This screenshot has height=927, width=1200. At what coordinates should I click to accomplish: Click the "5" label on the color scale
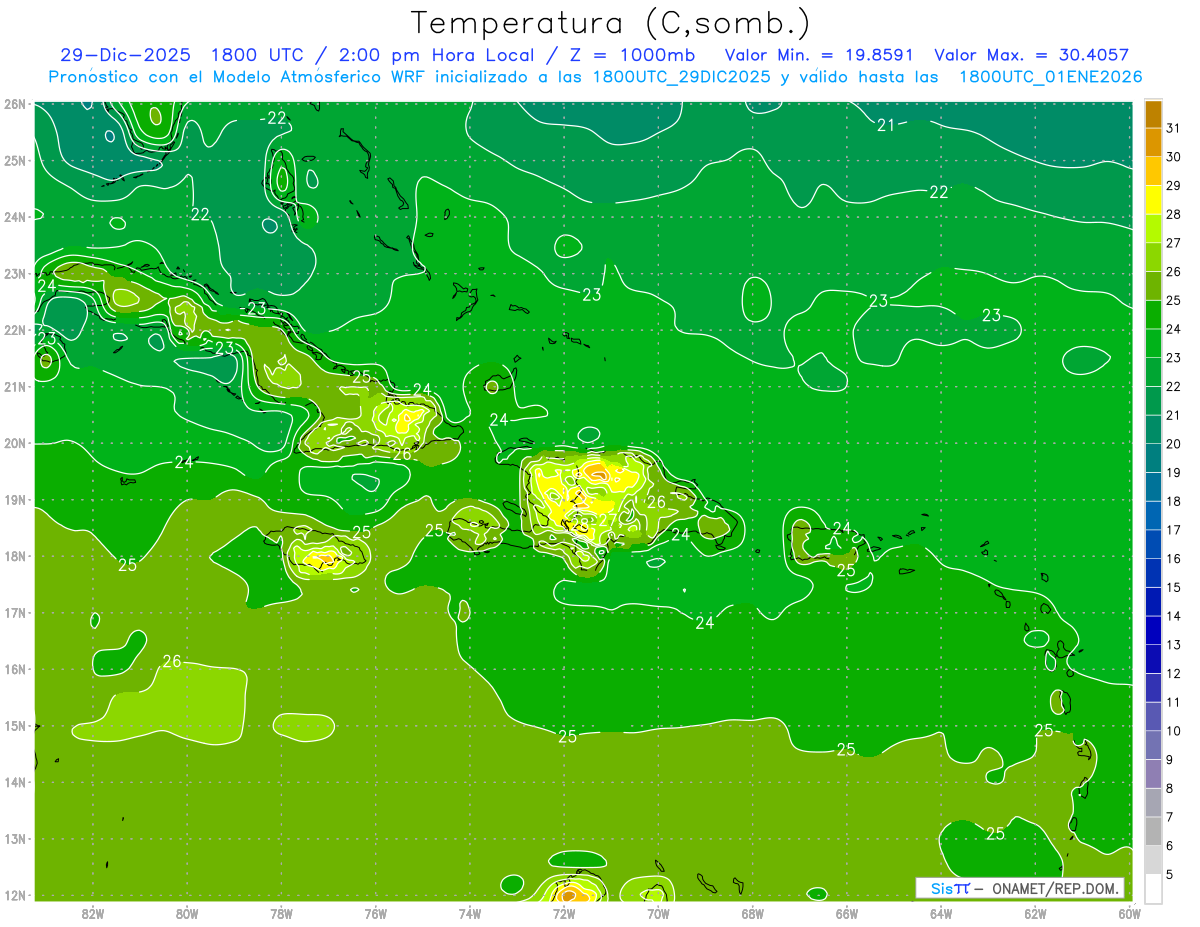1171,875
